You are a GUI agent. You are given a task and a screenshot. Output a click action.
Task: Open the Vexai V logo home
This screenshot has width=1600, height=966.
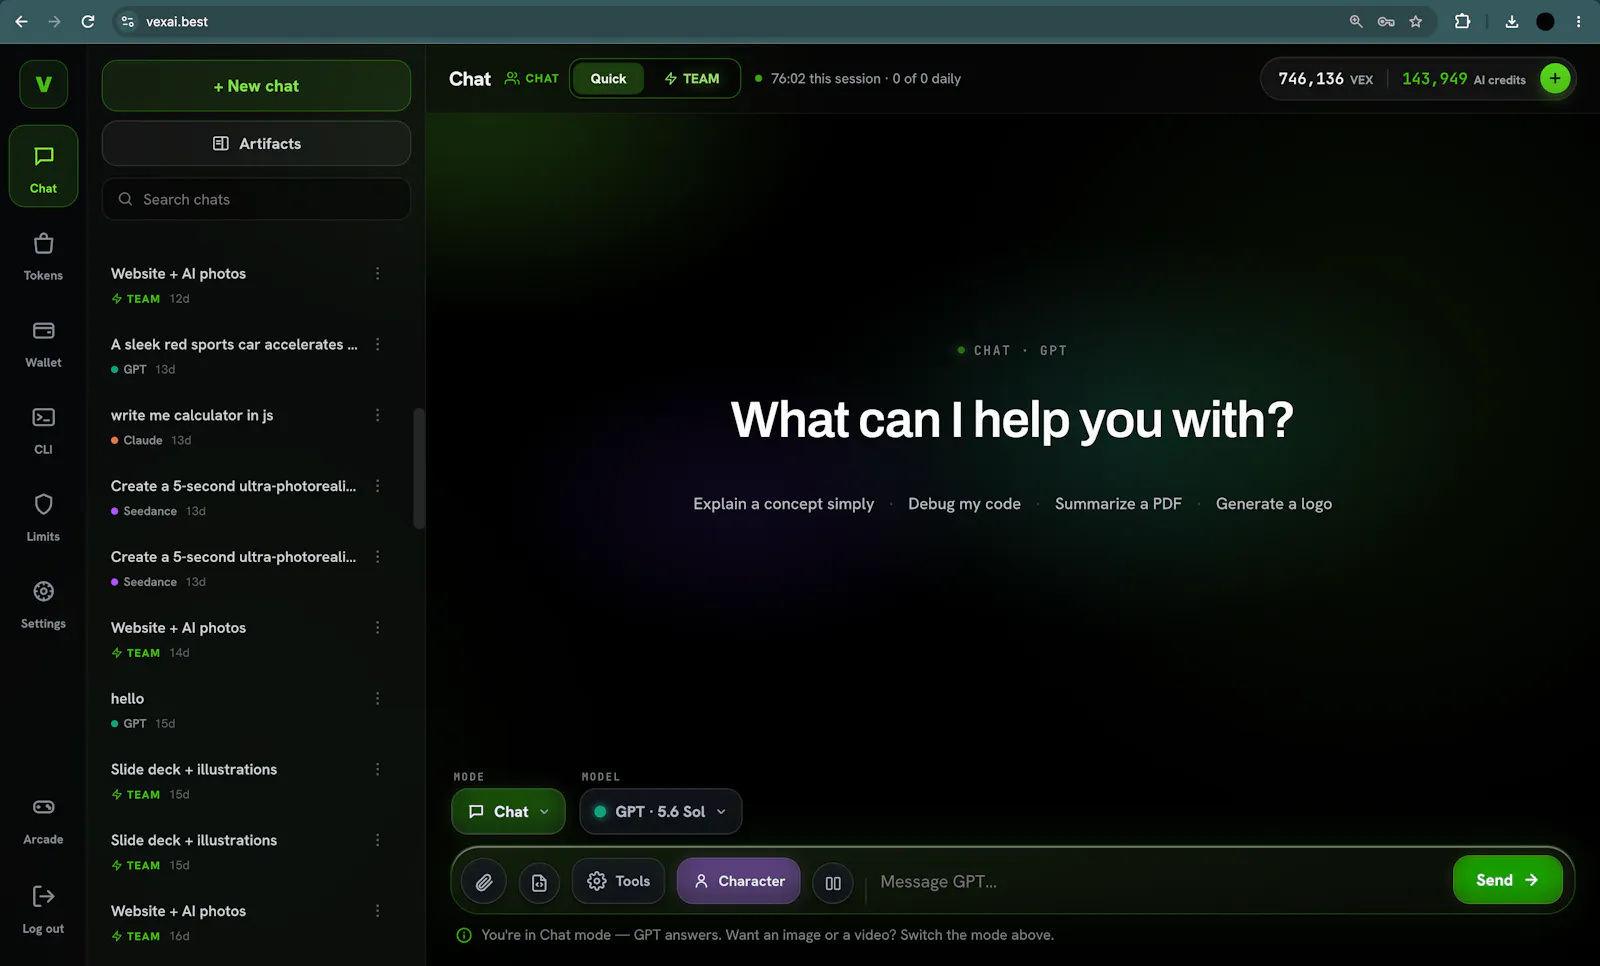(44, 84)
